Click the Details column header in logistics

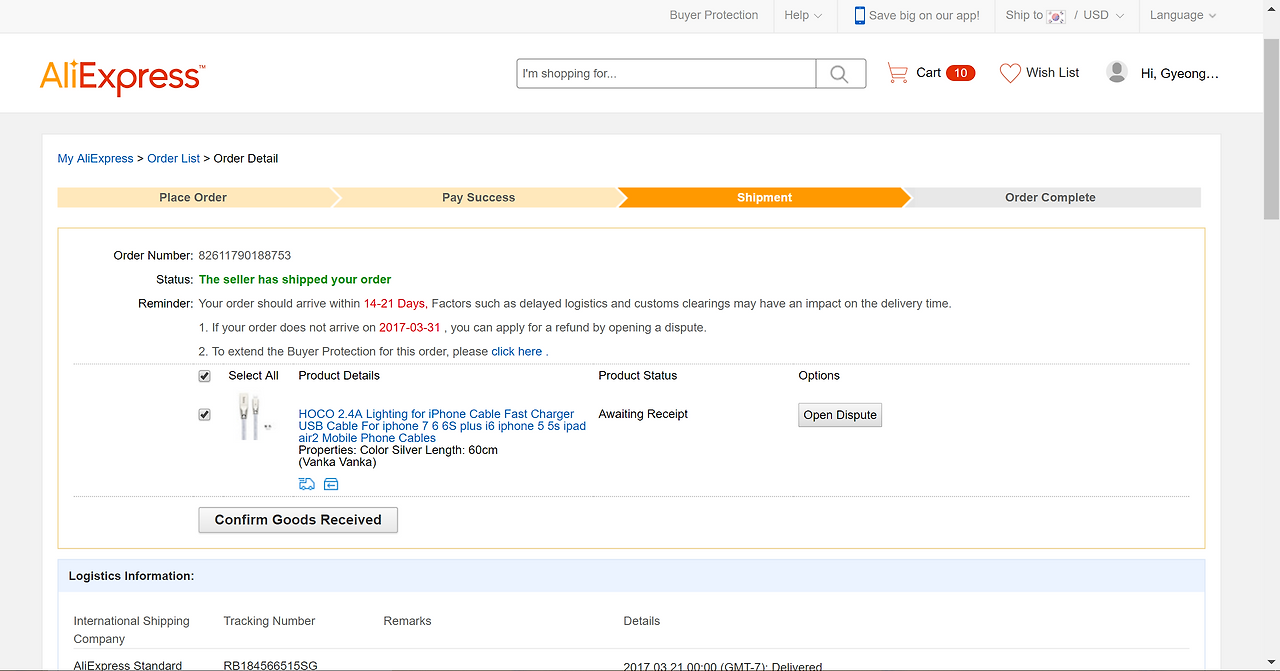tap(642, 621)
